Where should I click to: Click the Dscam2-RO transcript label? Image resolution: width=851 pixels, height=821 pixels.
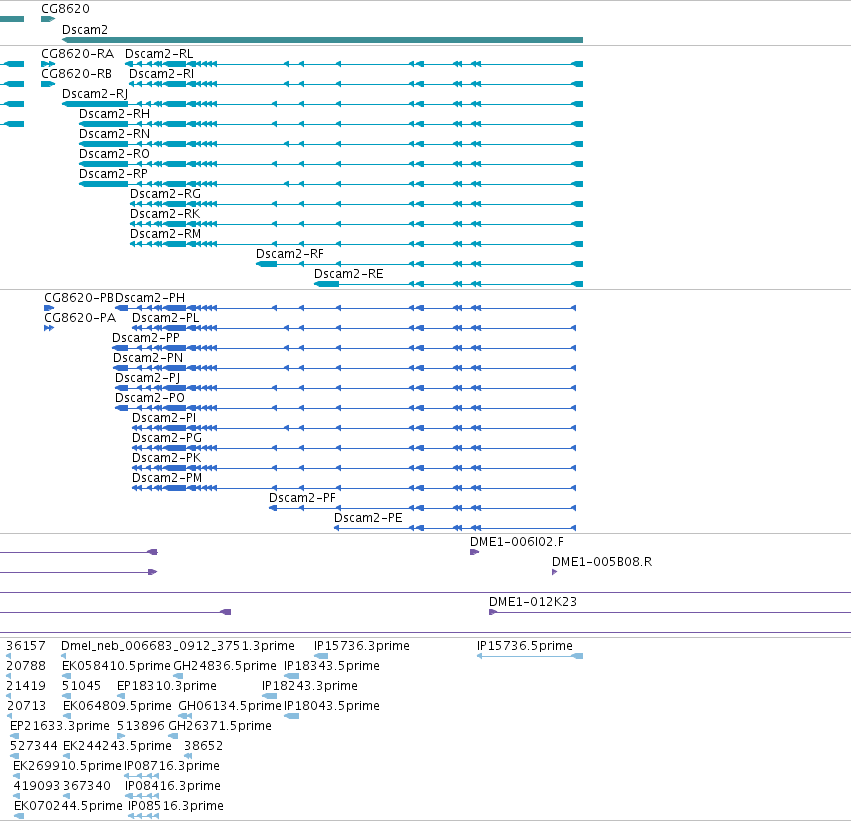pyautogui.click(x=115, y=154)
